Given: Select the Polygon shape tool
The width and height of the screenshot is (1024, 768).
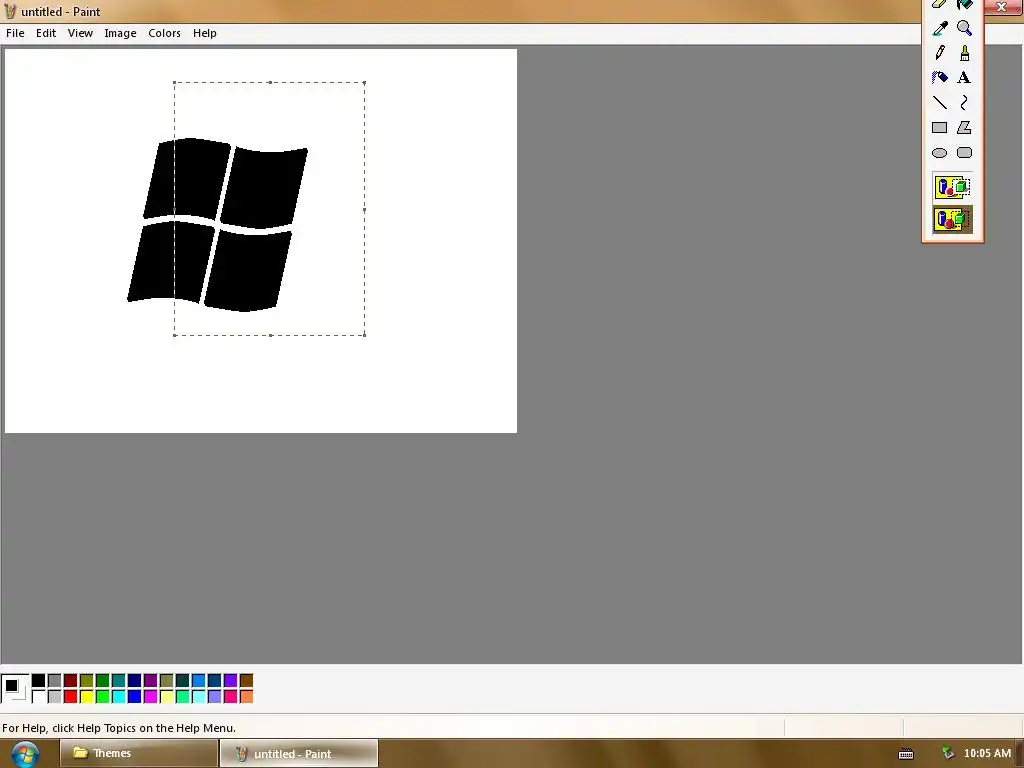Looking at the screenshot, I should tap(965, 127).
